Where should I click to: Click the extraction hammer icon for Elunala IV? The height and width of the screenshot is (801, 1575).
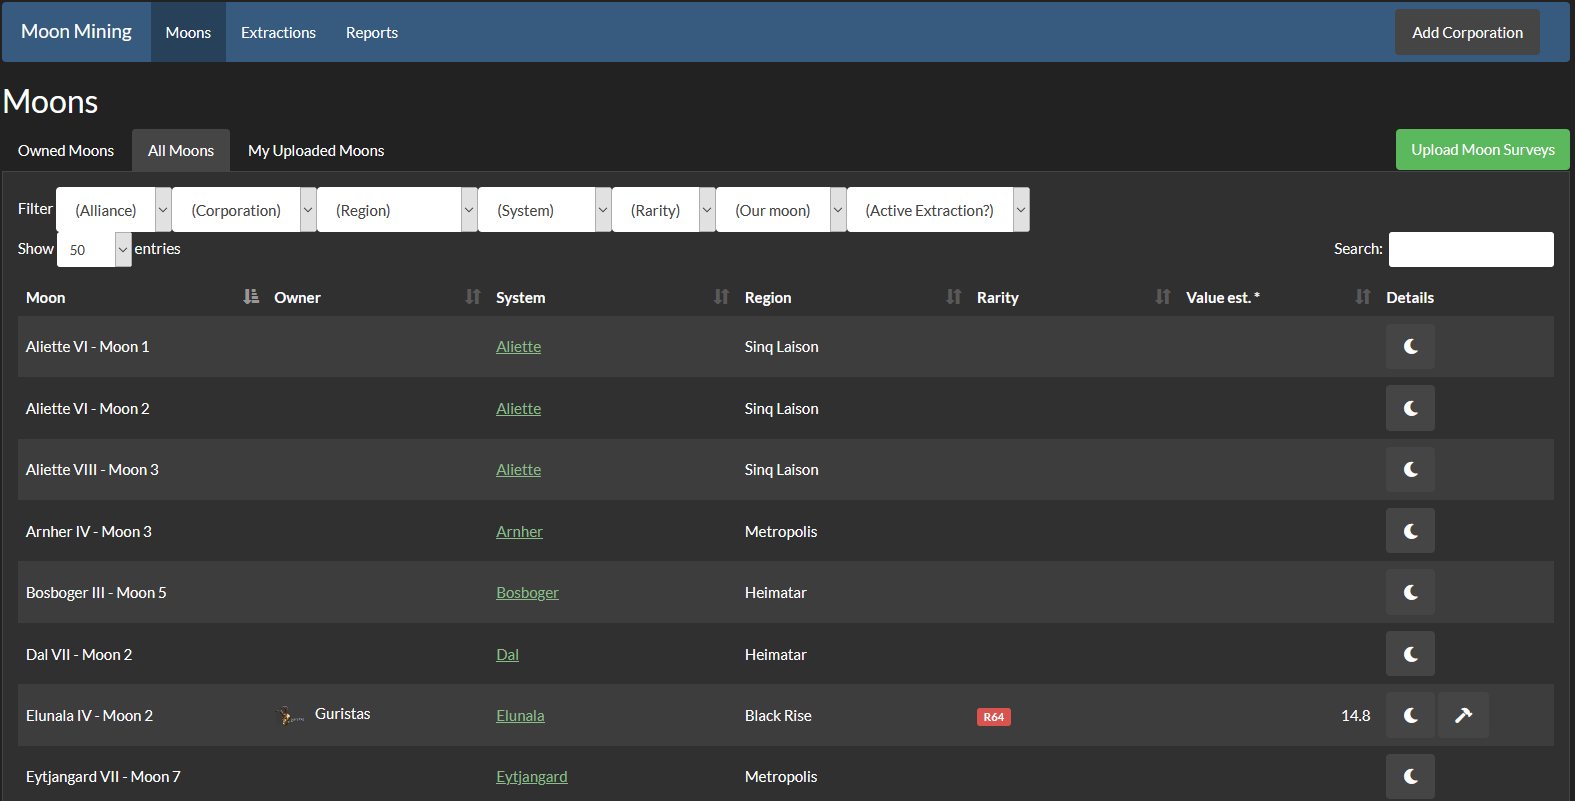[x=1463, y=715]
